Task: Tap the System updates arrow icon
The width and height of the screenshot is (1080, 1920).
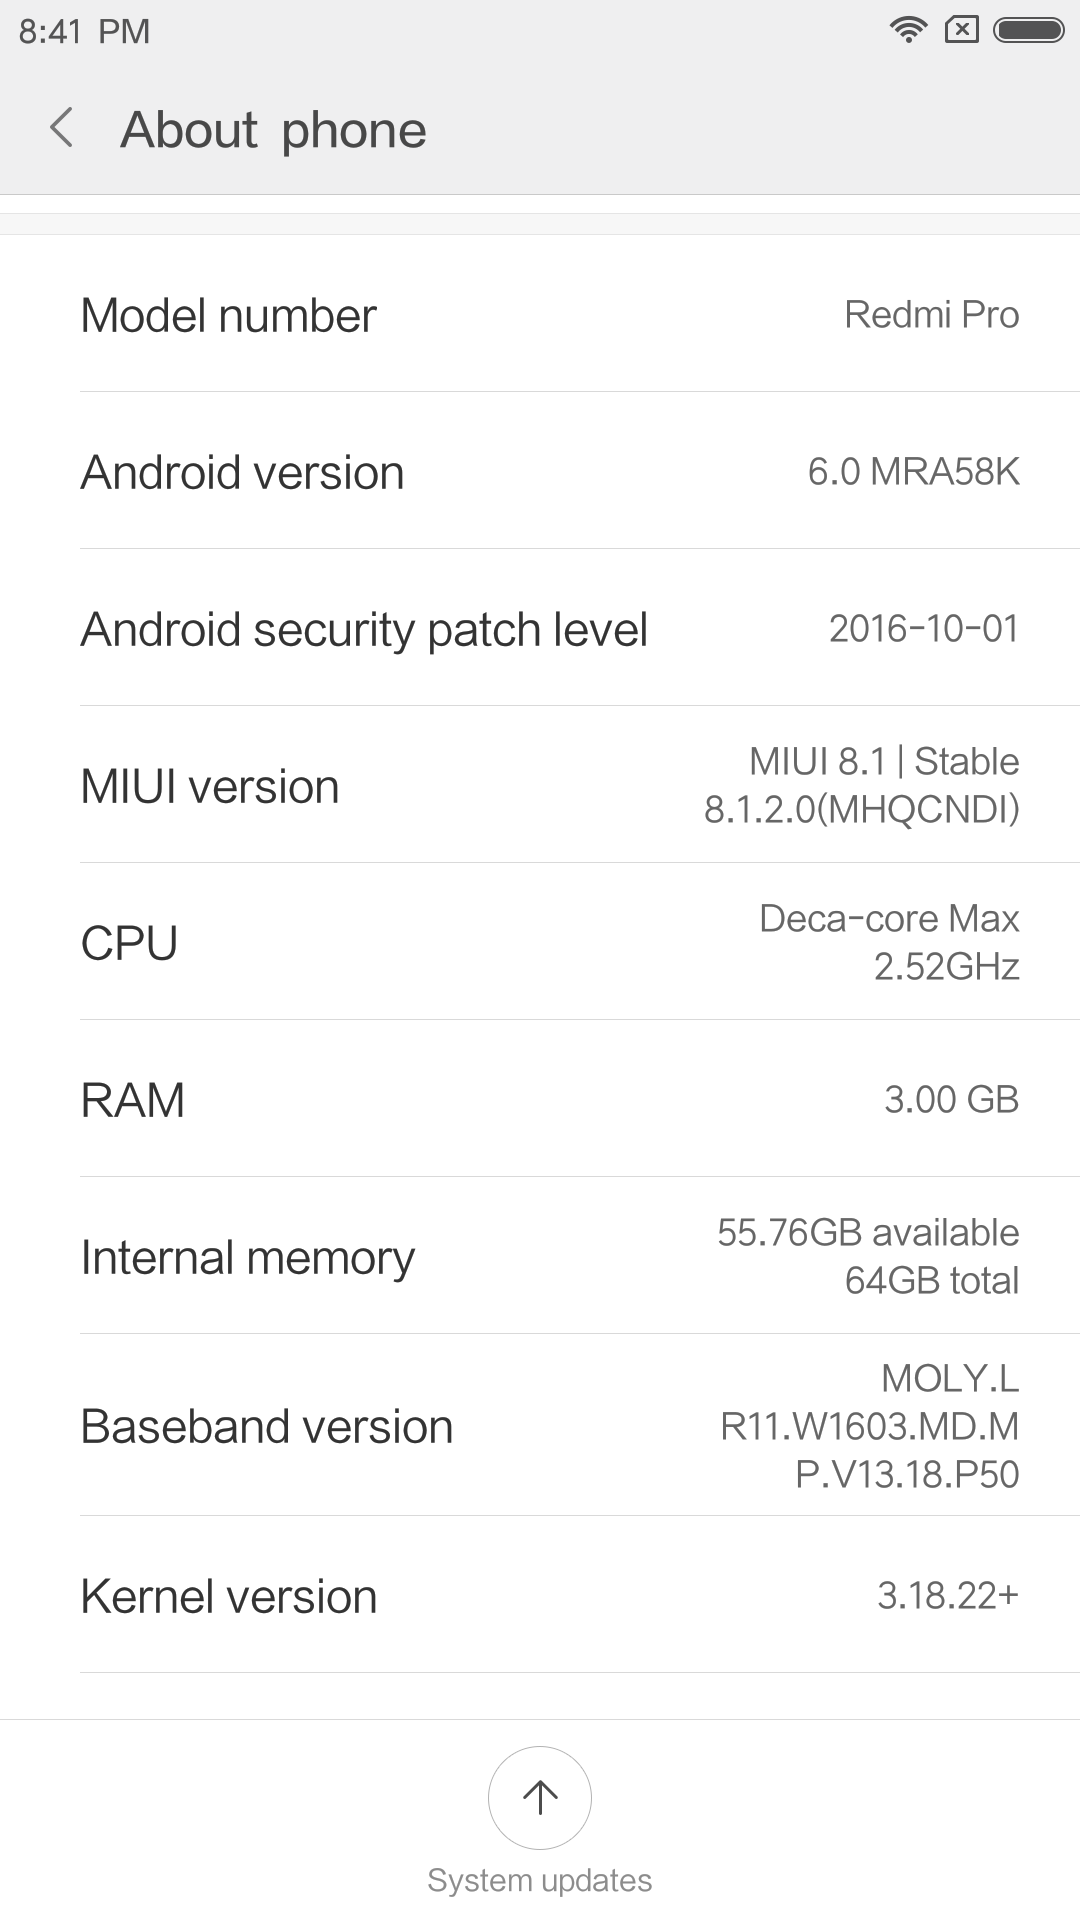Action: (540, 1797)
